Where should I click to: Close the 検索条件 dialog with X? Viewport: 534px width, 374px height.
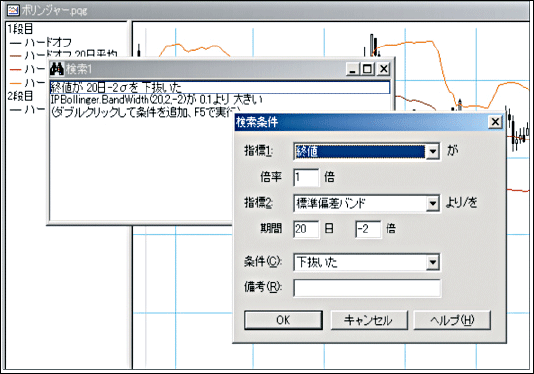(x=495, y=122)
